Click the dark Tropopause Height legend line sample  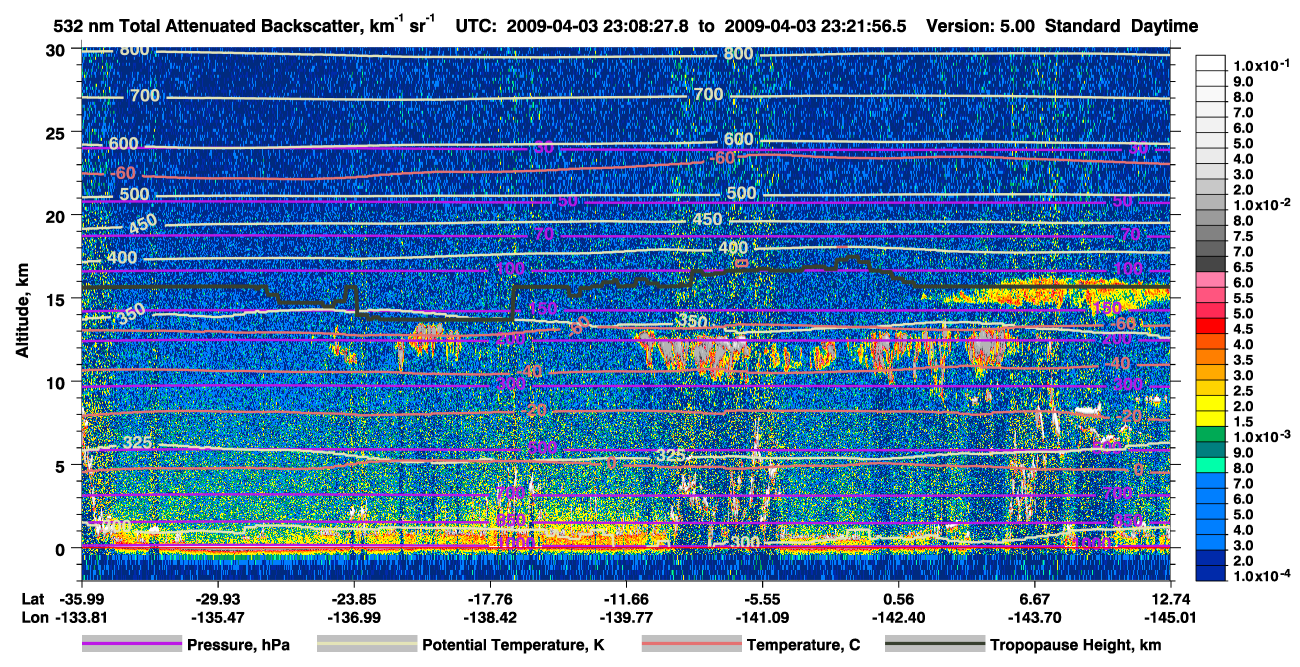click(x=934, y=645)
